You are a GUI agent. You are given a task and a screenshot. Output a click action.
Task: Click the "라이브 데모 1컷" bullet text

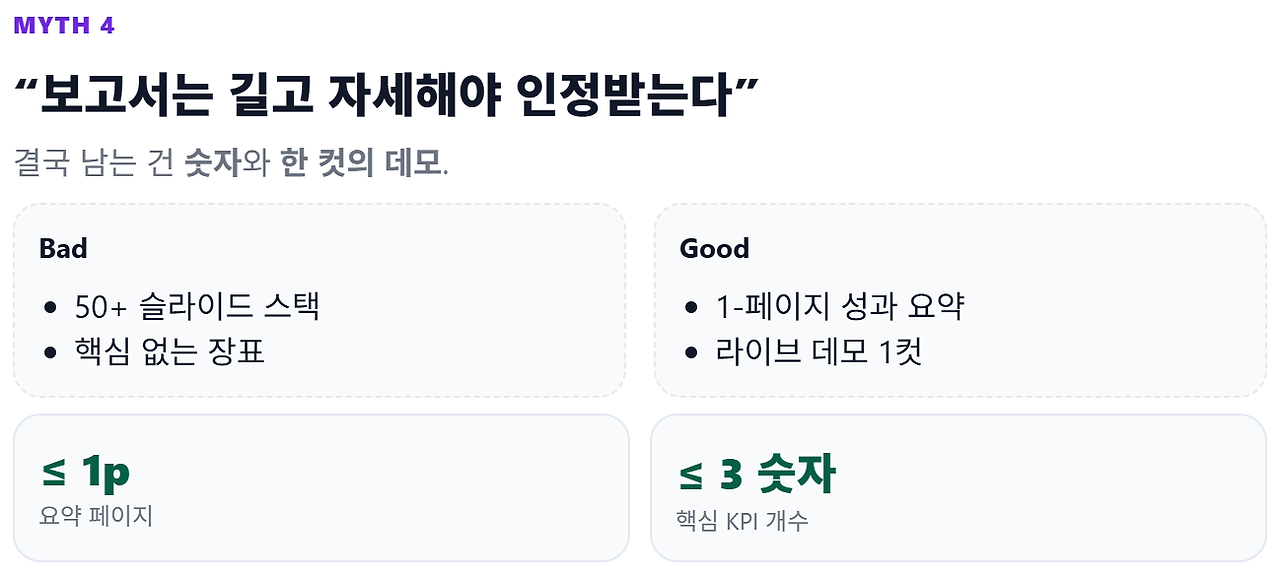(x=818, y=351)
